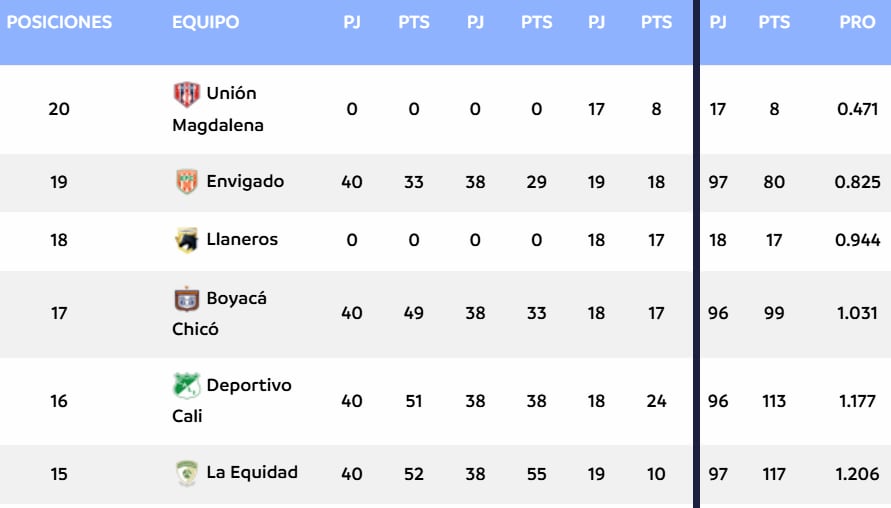891x508 pixels.
Task: Click the PRO column header
Action: click(857, 23)
